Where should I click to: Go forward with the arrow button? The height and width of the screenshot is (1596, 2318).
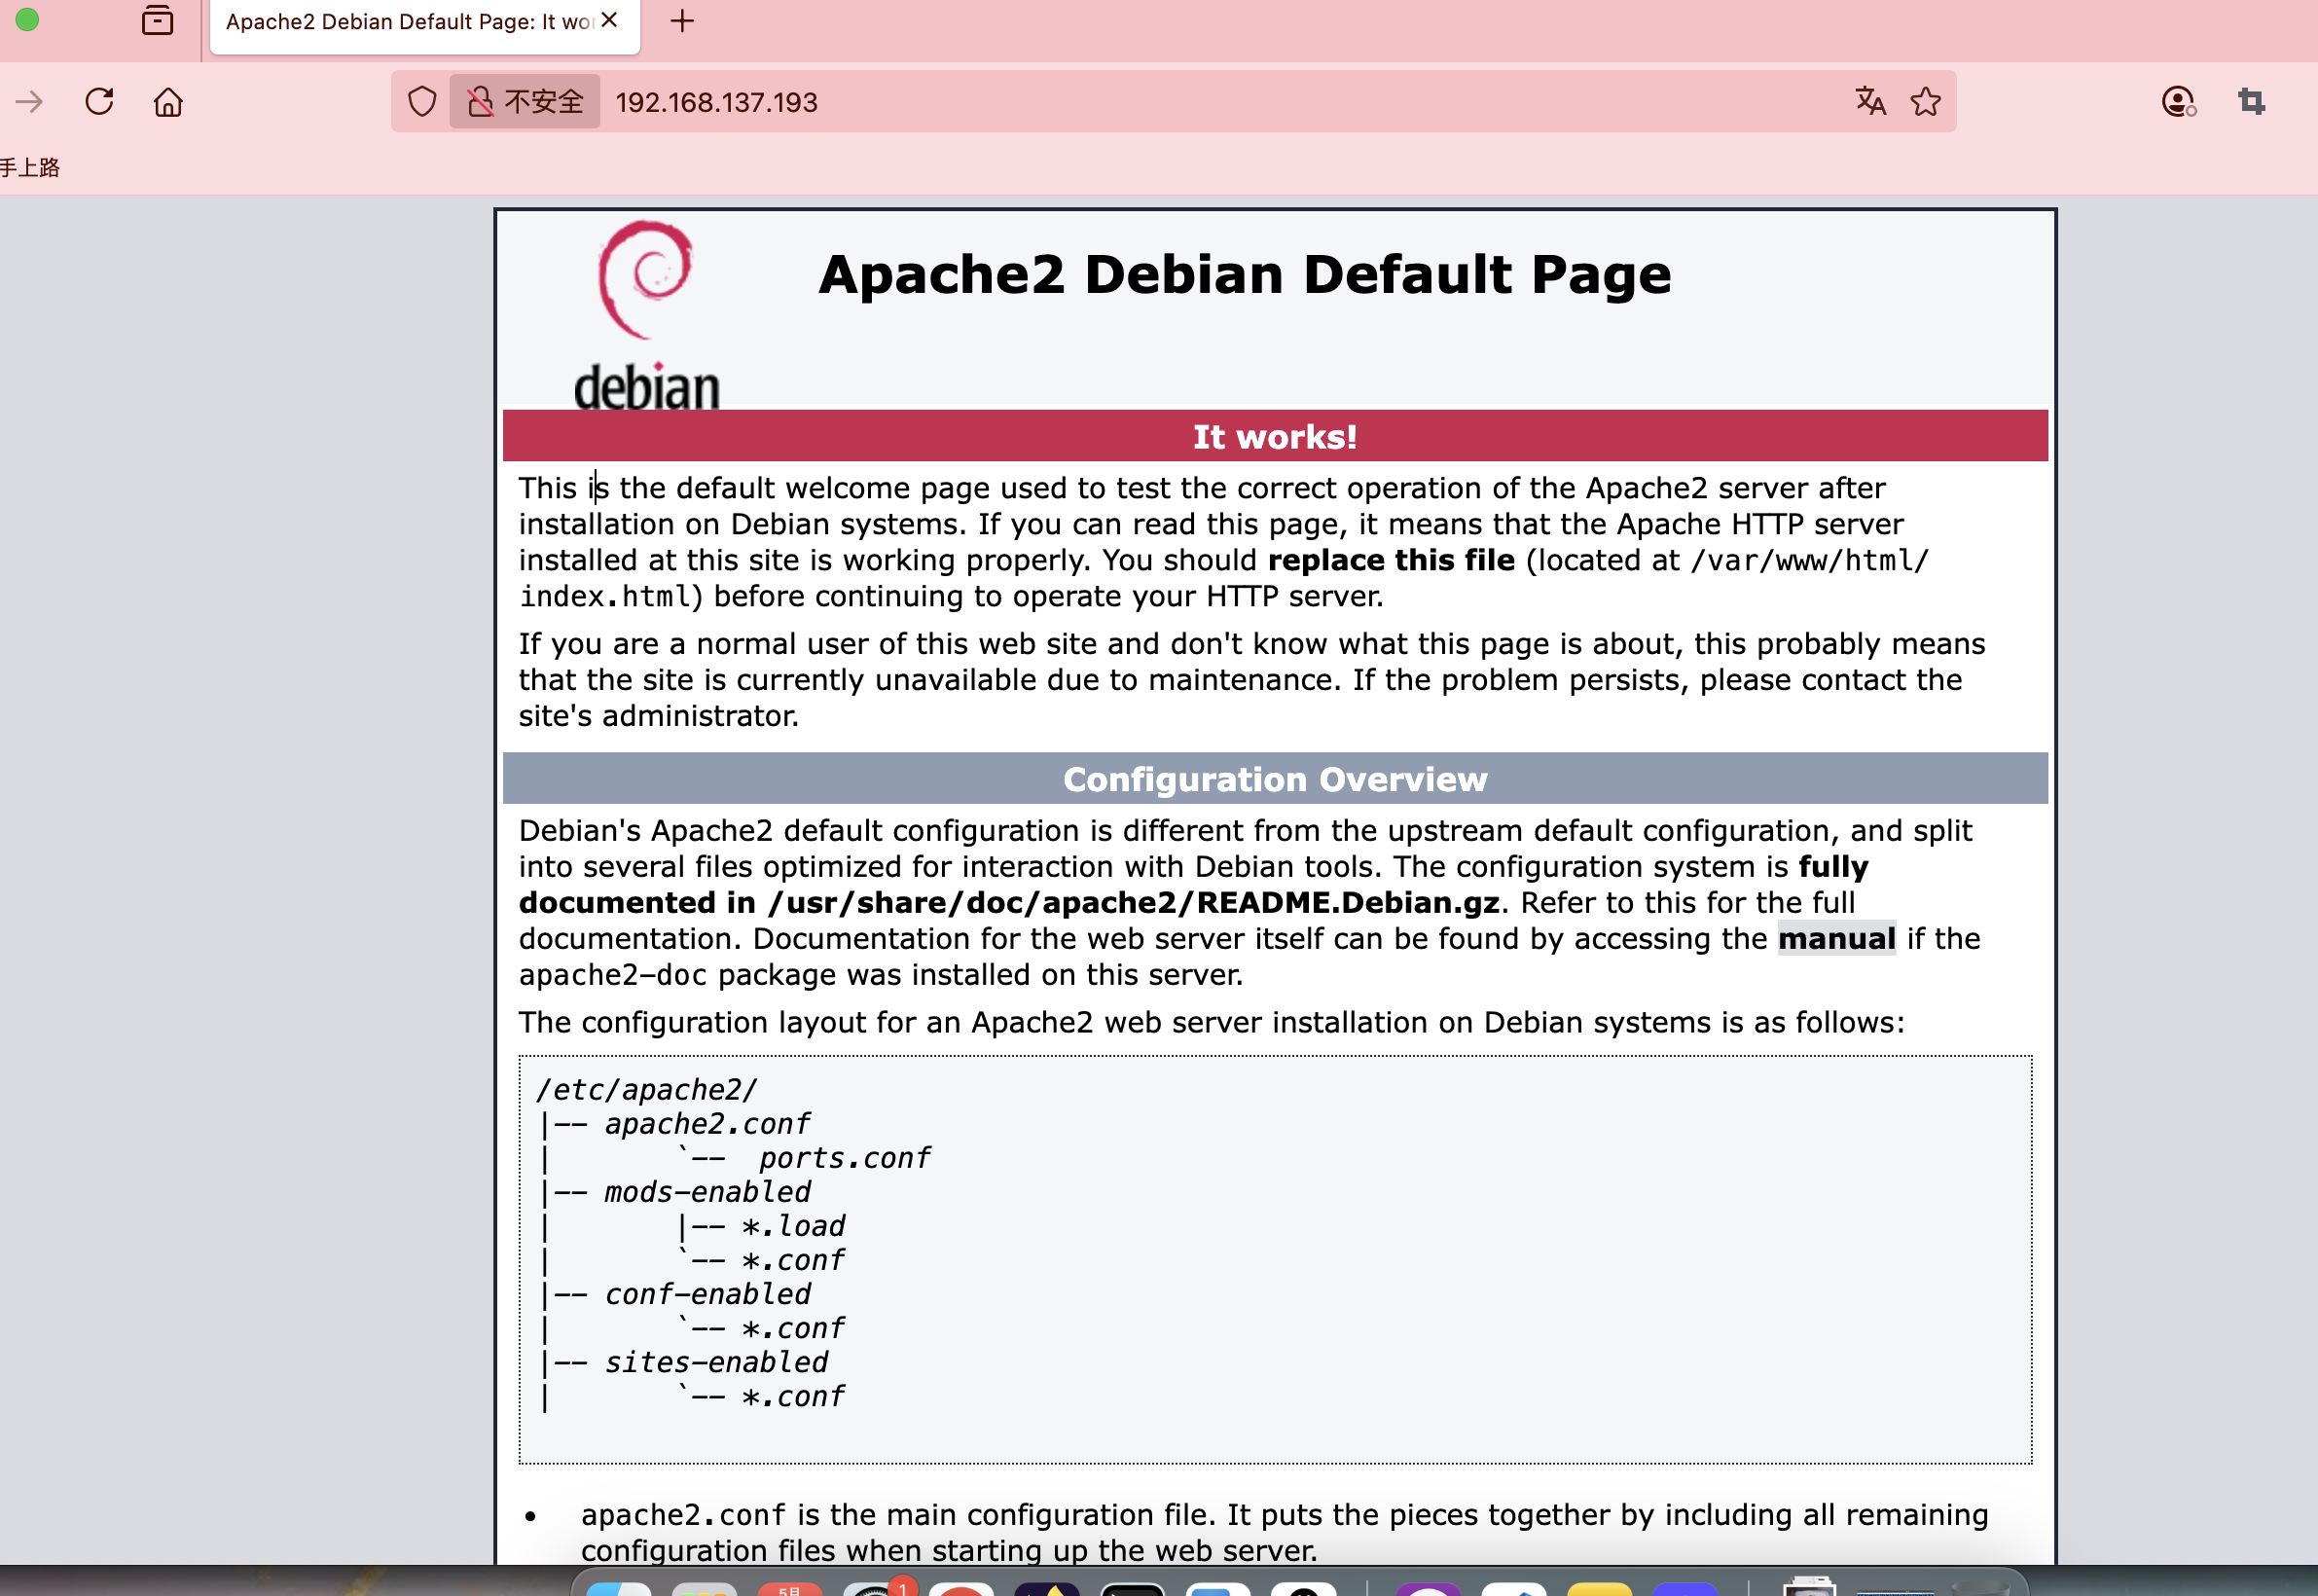pos(29,102)
